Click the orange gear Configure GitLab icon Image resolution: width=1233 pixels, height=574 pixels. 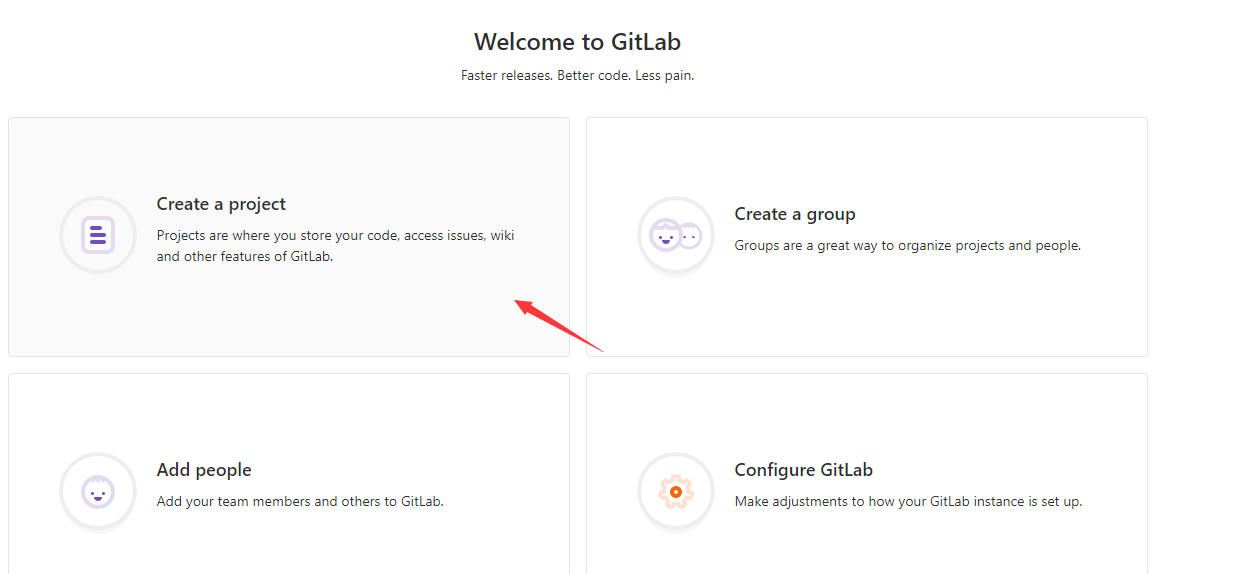pyautogui.click(x=676, y=491)
